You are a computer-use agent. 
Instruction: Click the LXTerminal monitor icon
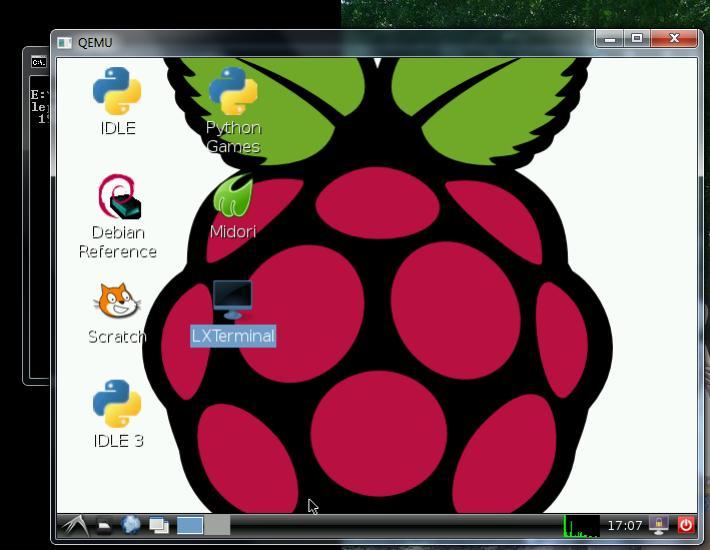(232, 300)
